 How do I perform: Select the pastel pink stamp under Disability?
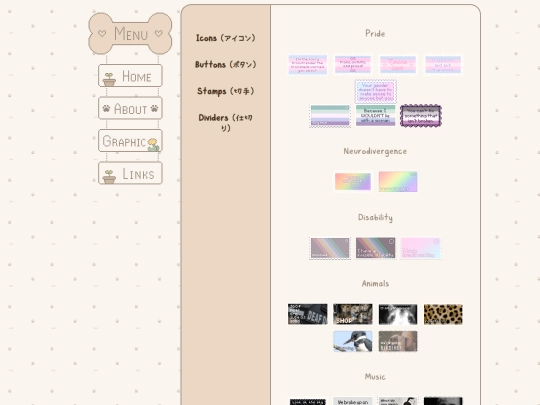421,248
